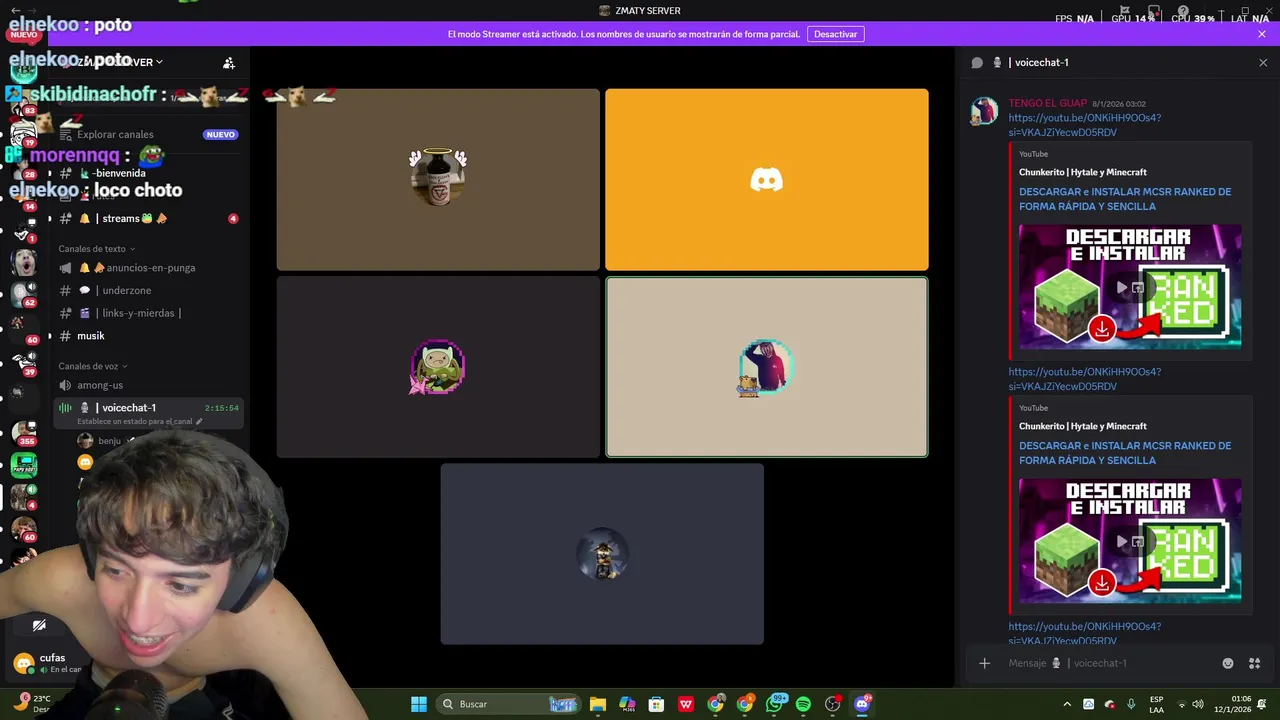The width and height of the screenshot is (1280, 720).
Task: Open WPS Office from taskbar
Action: [686, 704]
